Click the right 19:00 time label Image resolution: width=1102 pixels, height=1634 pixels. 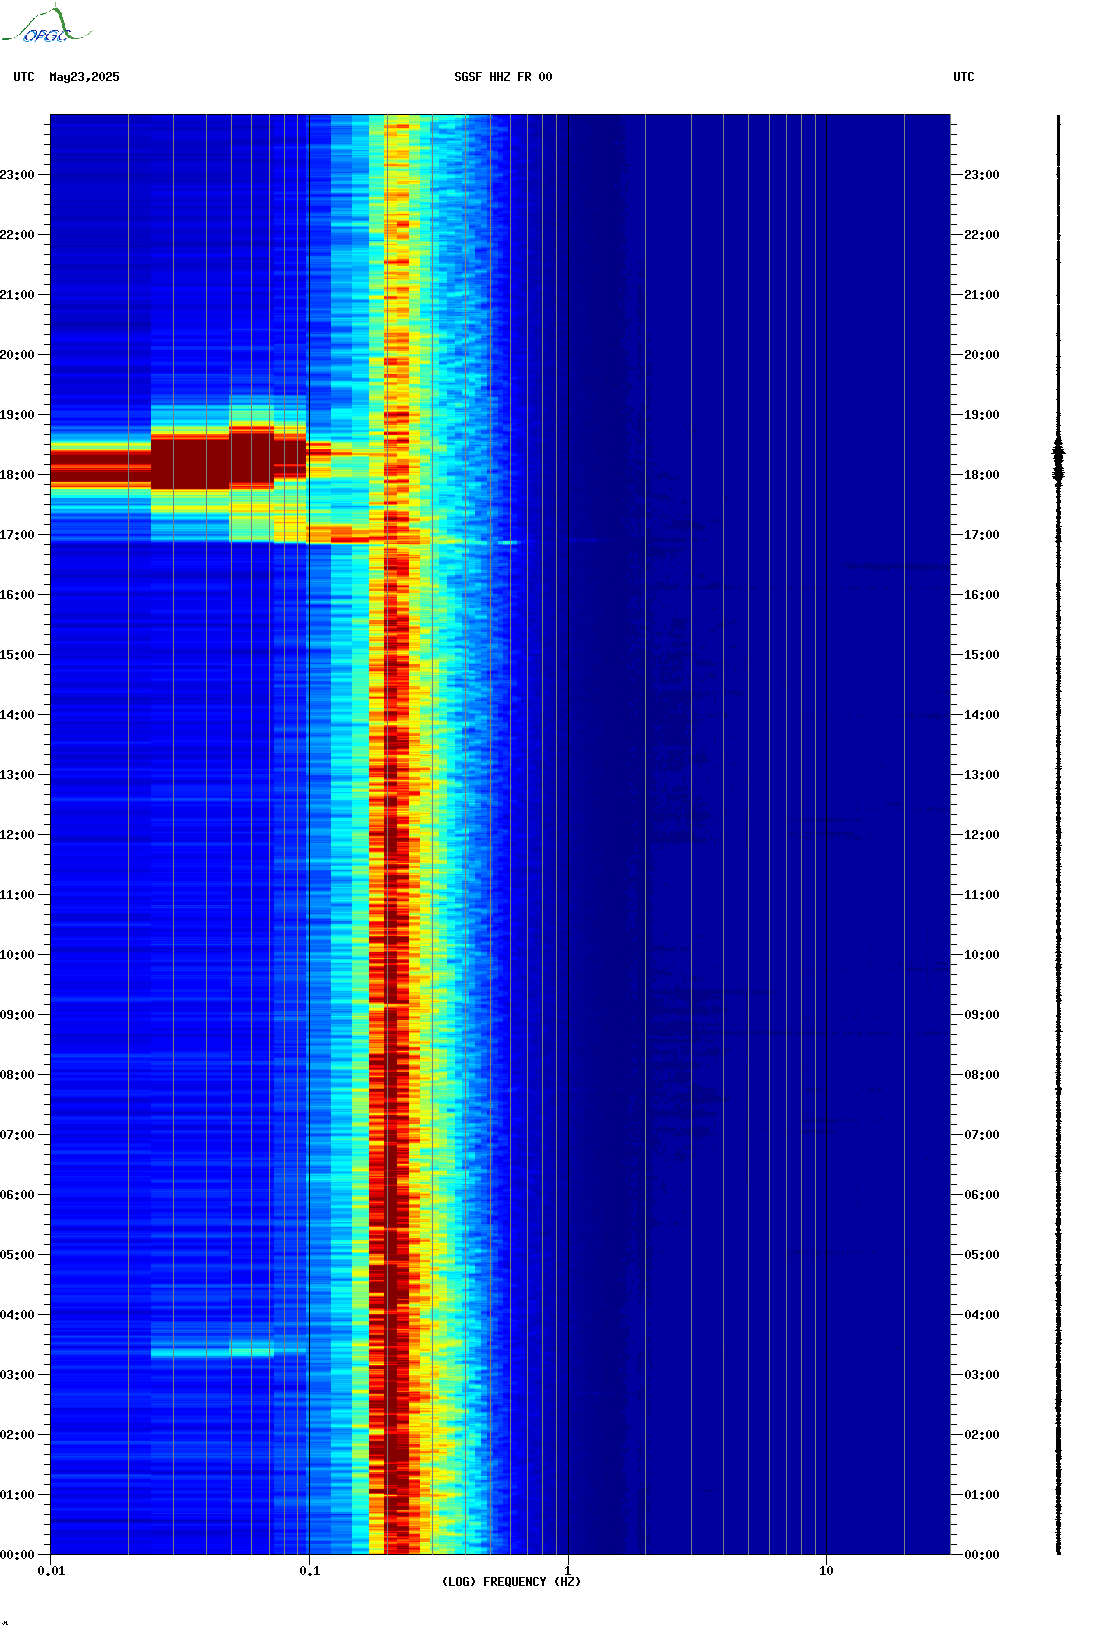pyautogui.click(x=982, y=415)
